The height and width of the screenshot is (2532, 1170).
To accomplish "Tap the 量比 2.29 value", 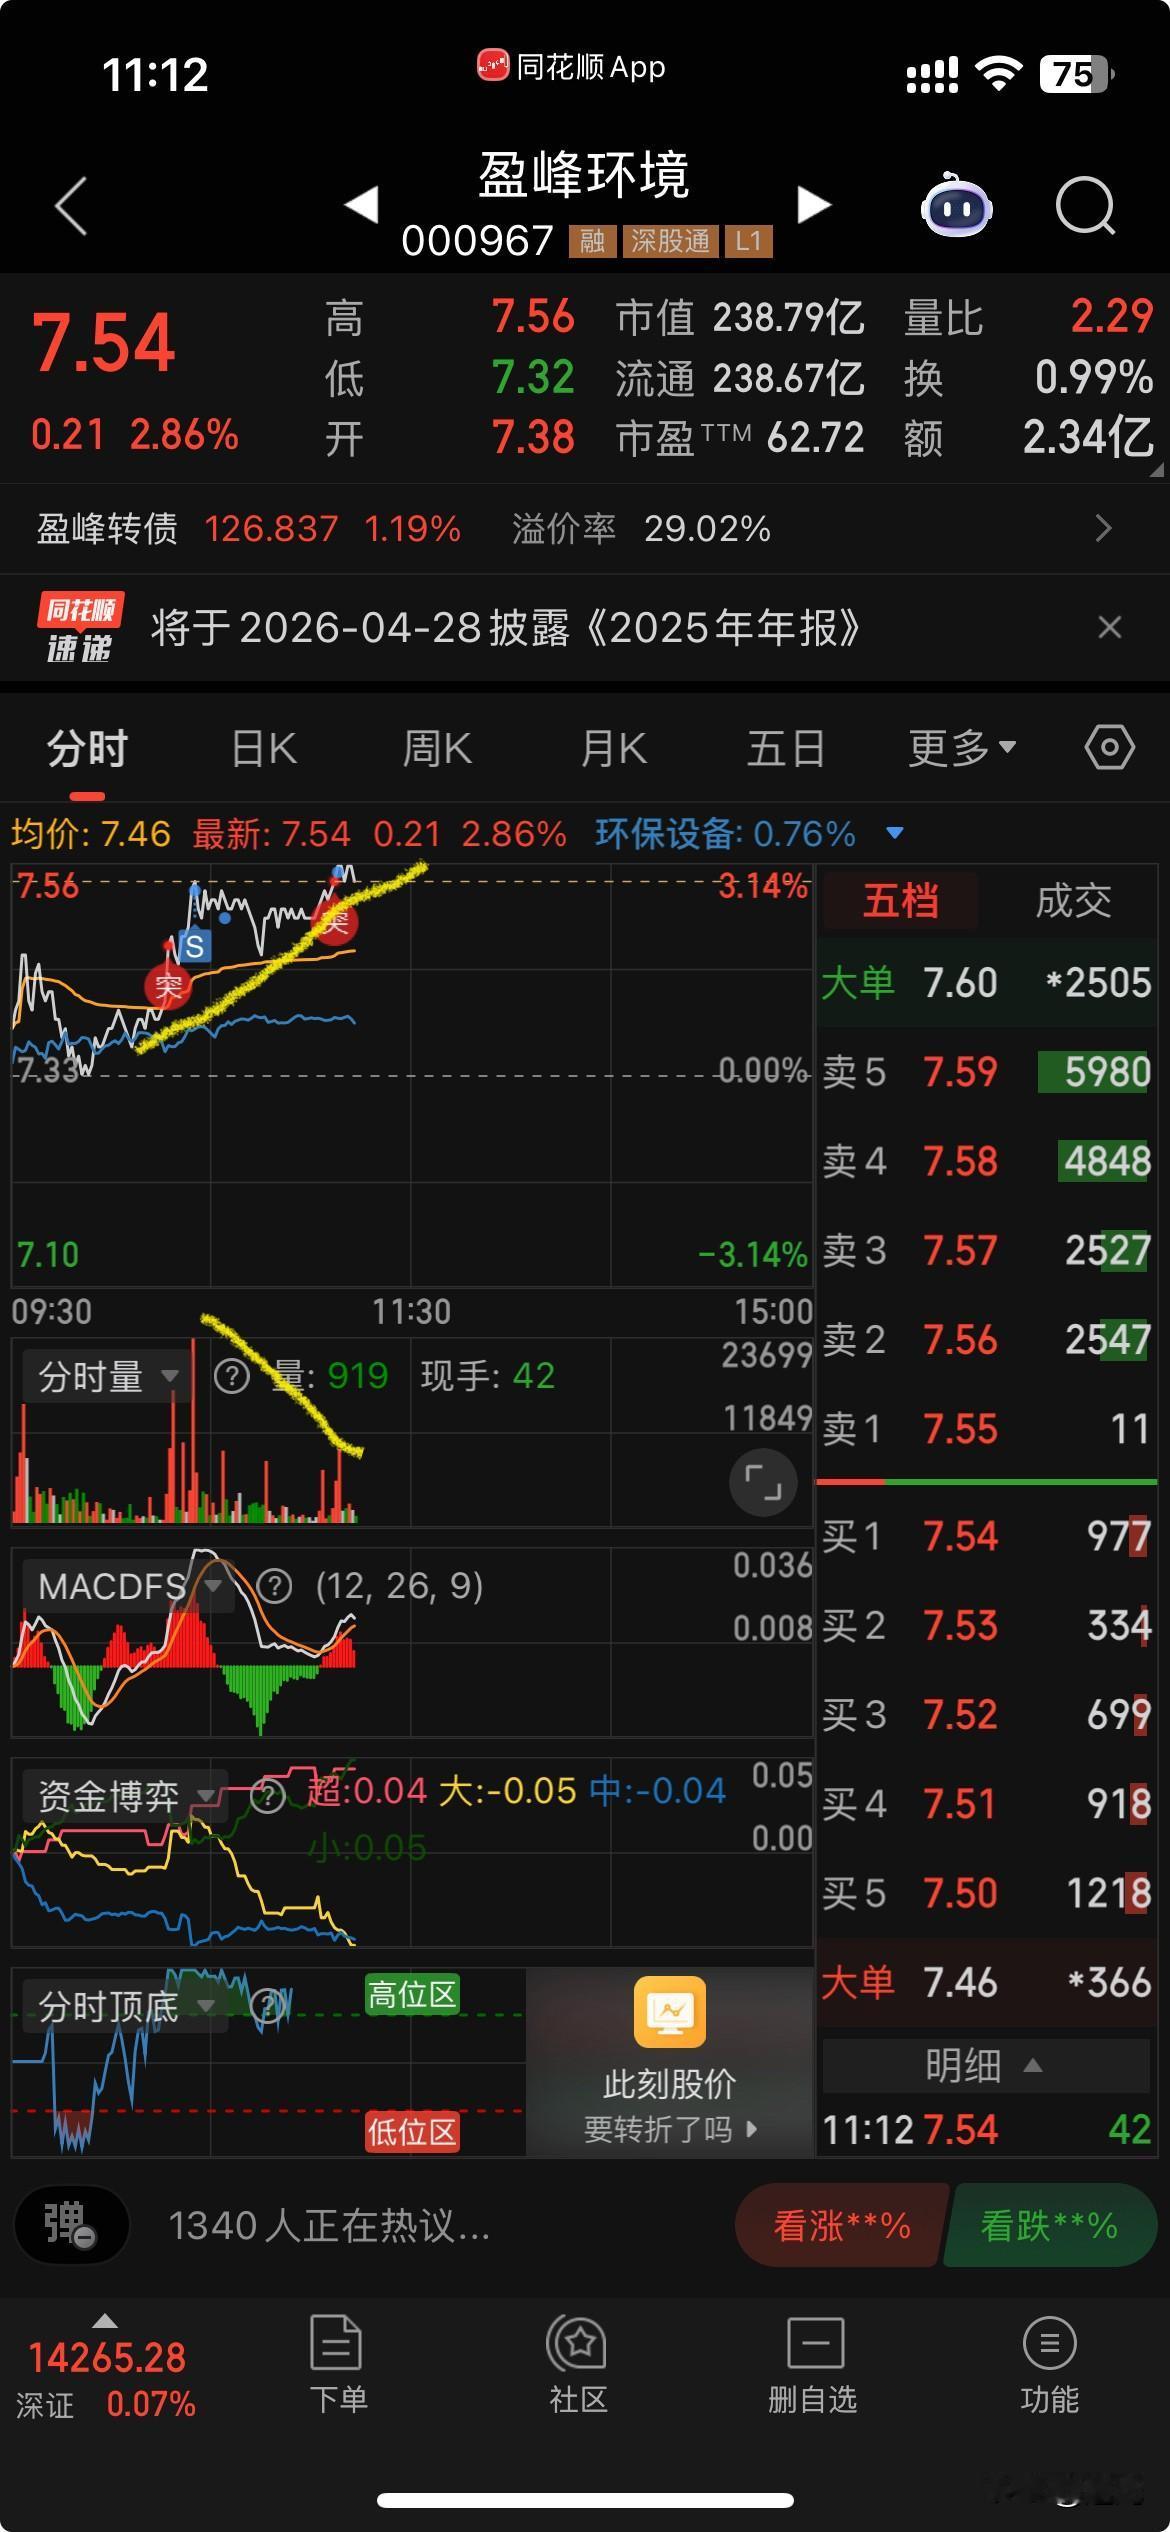I will click(x=1112, y=316).
